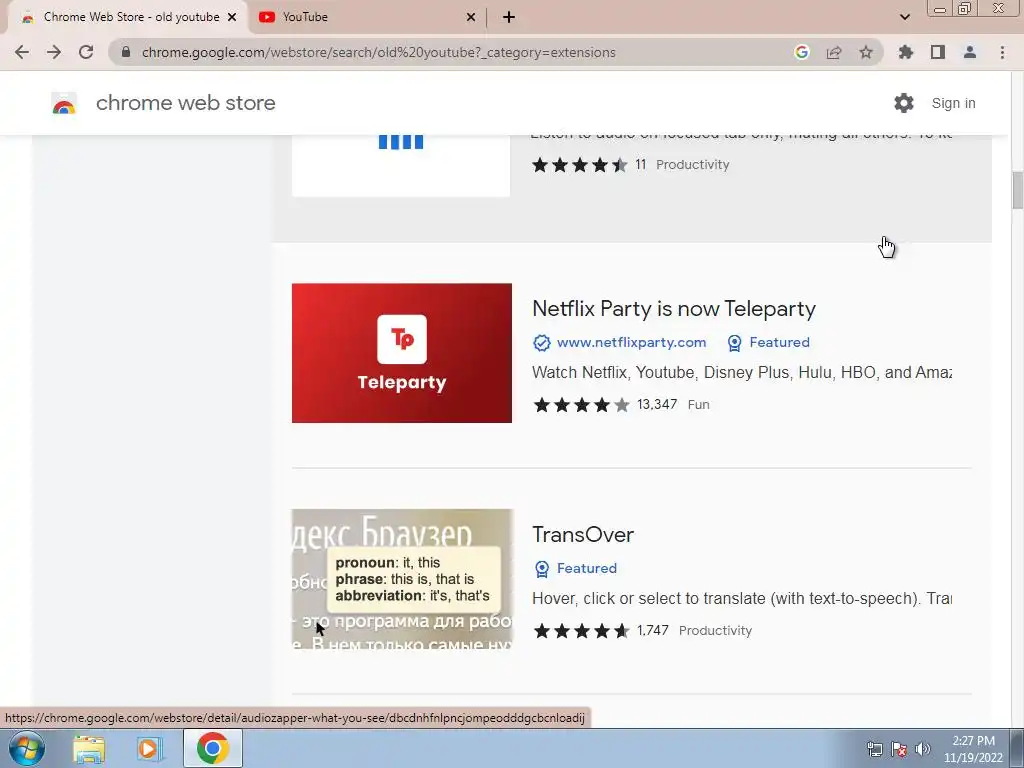Image resolution: width=1024 pixels, height=768 pixels.
Task: Click the address bar URL
Action: [x=378, y=52]
